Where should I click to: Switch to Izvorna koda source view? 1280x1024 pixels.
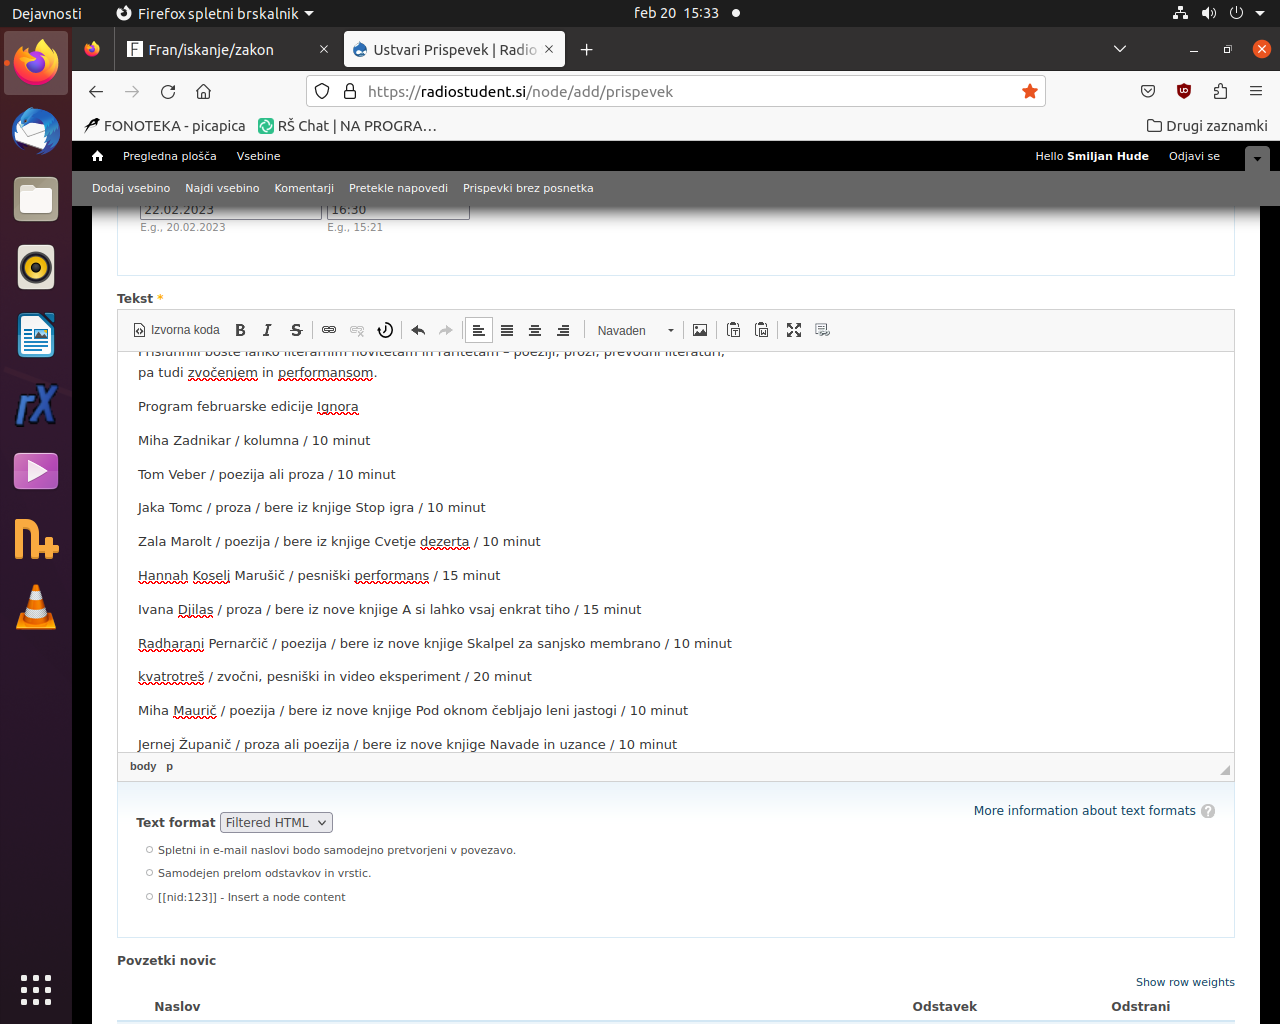pyautogui.click(x=177, y=330)
